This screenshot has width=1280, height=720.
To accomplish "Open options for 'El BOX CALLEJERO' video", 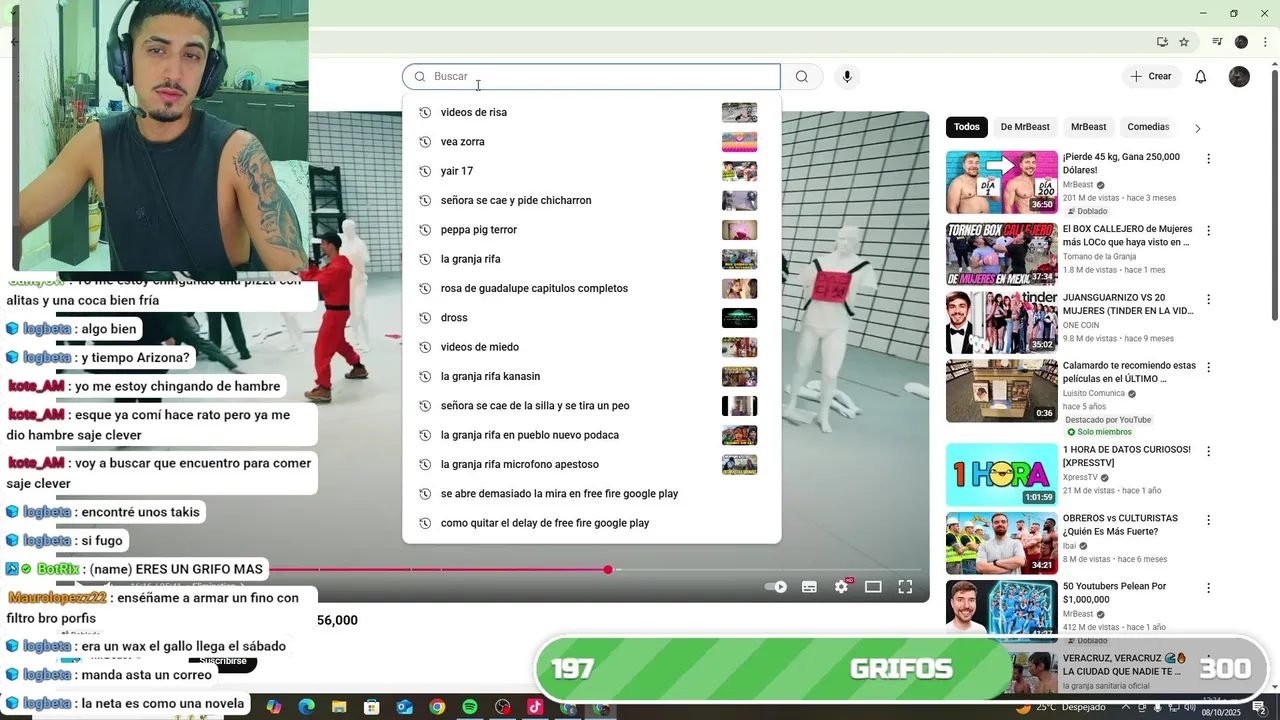I will click(1208, 231).
